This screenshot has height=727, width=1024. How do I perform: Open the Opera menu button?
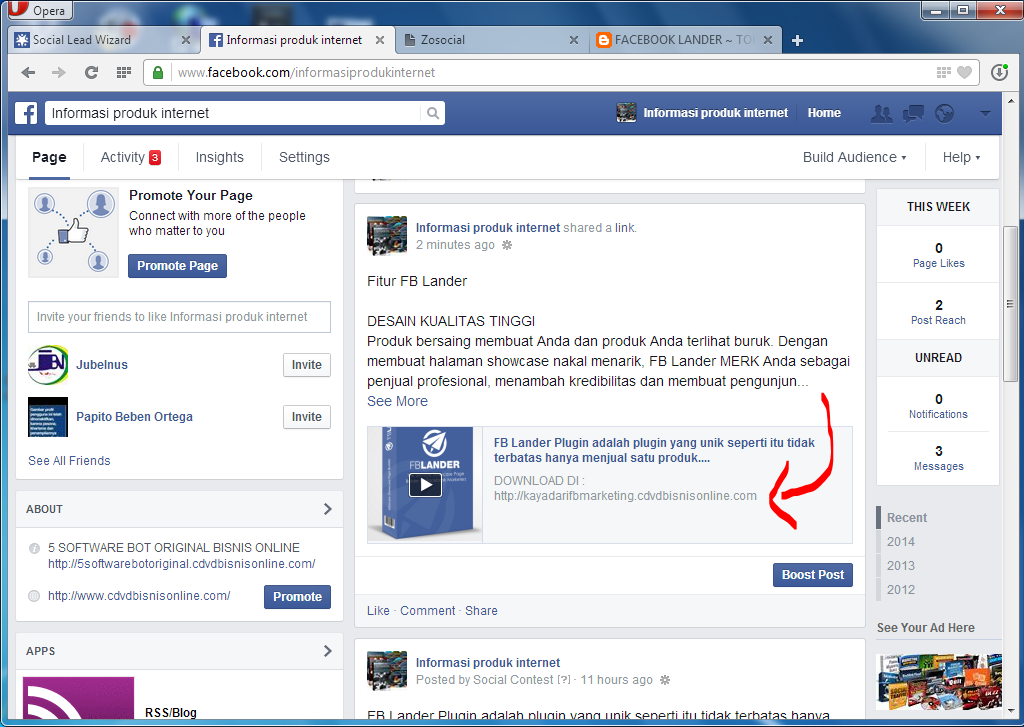[40, 10]
